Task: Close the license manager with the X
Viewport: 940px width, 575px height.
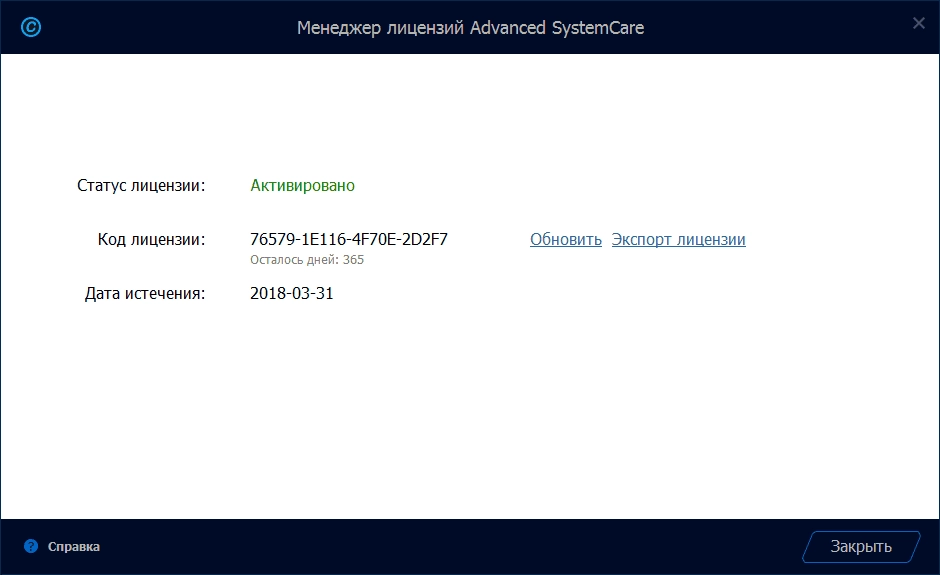Action: 918,23
